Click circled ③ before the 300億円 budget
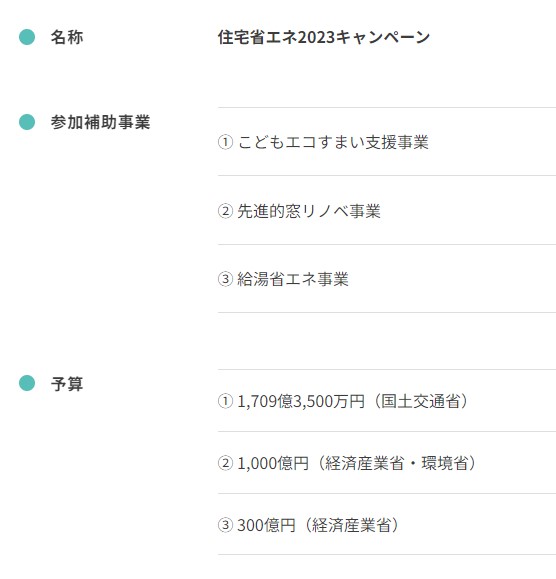Viewport: 556px width, 579px height. pyautogui.click(x=225, y=525)
